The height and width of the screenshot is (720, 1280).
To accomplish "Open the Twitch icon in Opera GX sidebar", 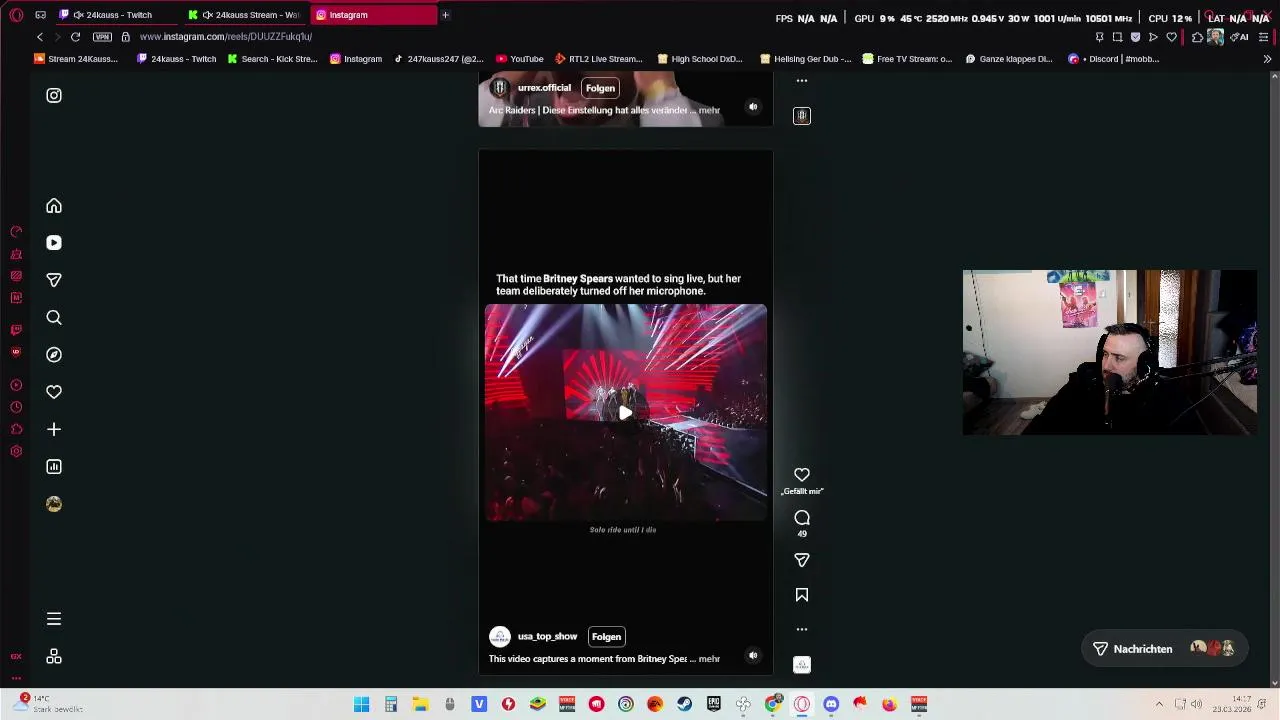I will [x=16, y=330].
